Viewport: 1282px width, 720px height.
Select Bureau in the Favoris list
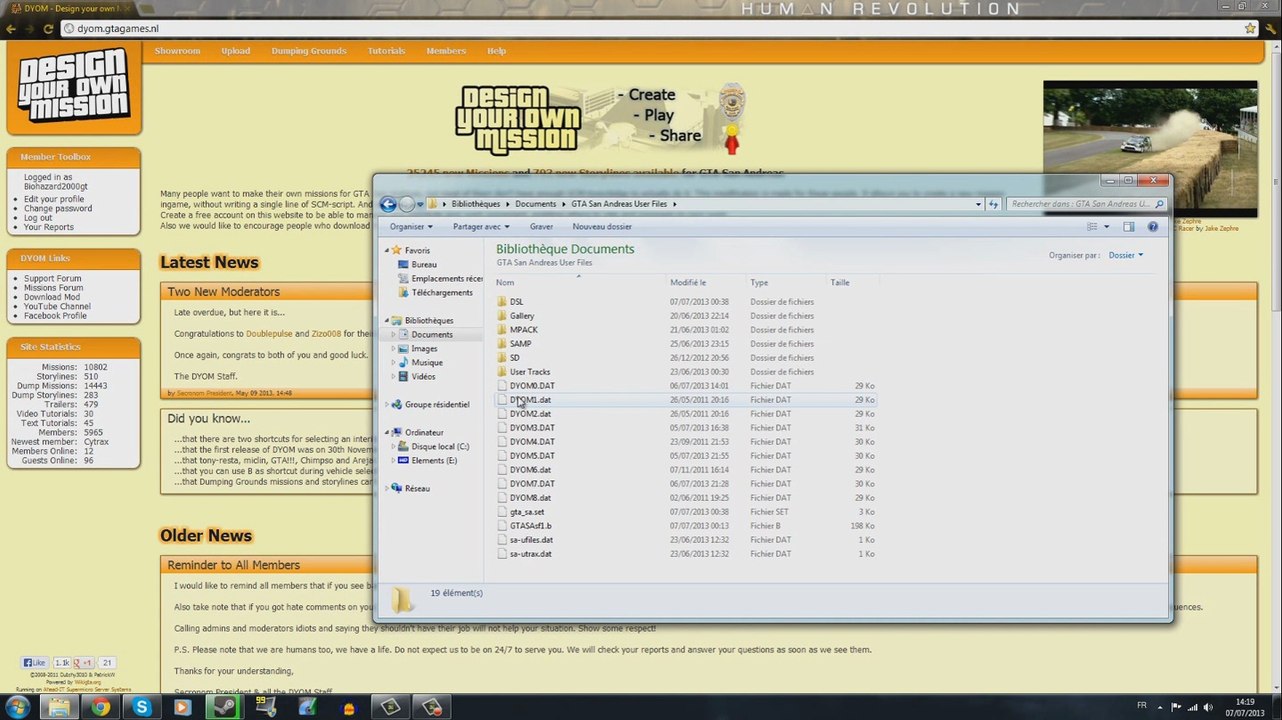tap(423, 264)
